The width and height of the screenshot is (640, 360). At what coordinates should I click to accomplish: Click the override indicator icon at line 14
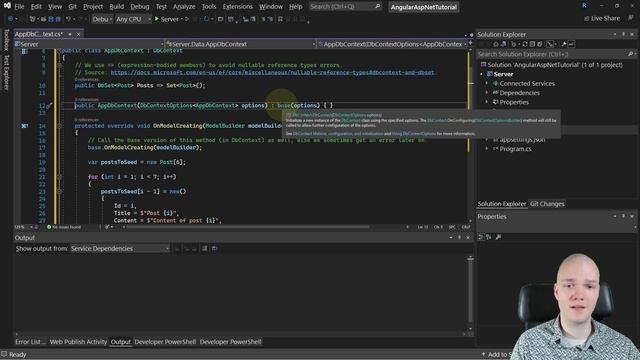[x=24, y=126]
